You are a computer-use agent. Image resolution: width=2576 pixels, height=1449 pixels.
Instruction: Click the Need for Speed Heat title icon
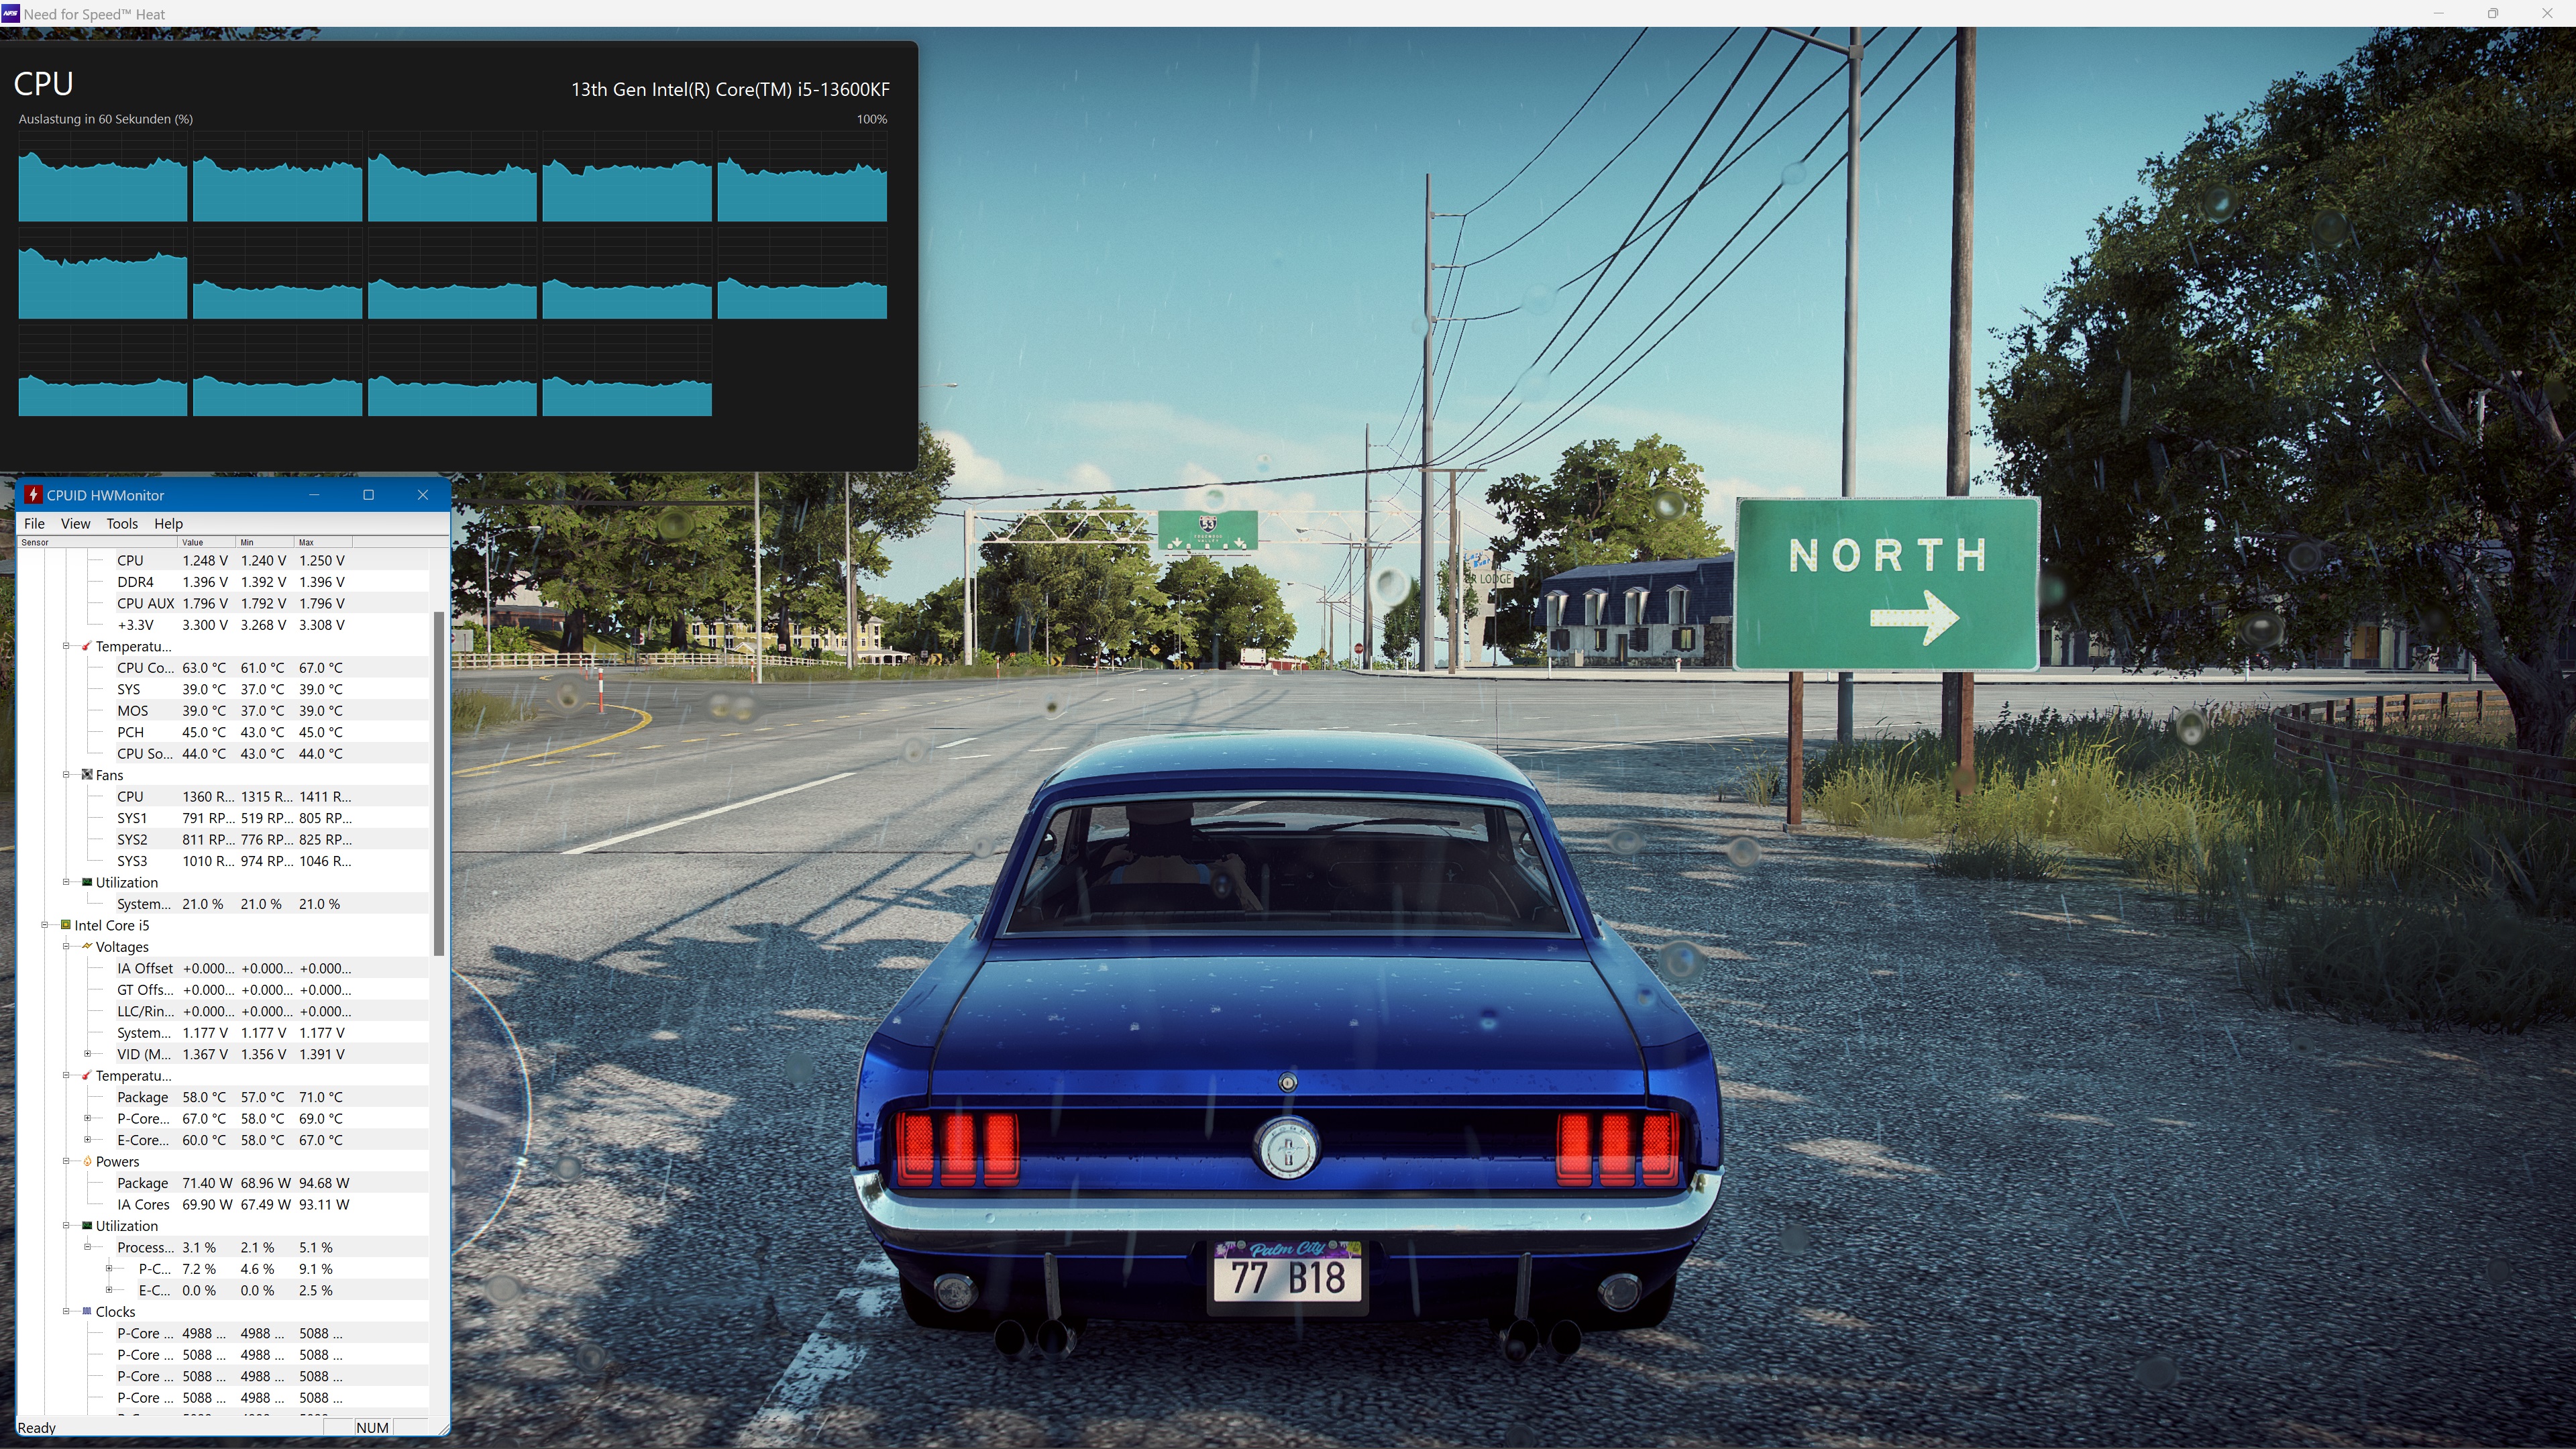[11, 13]
